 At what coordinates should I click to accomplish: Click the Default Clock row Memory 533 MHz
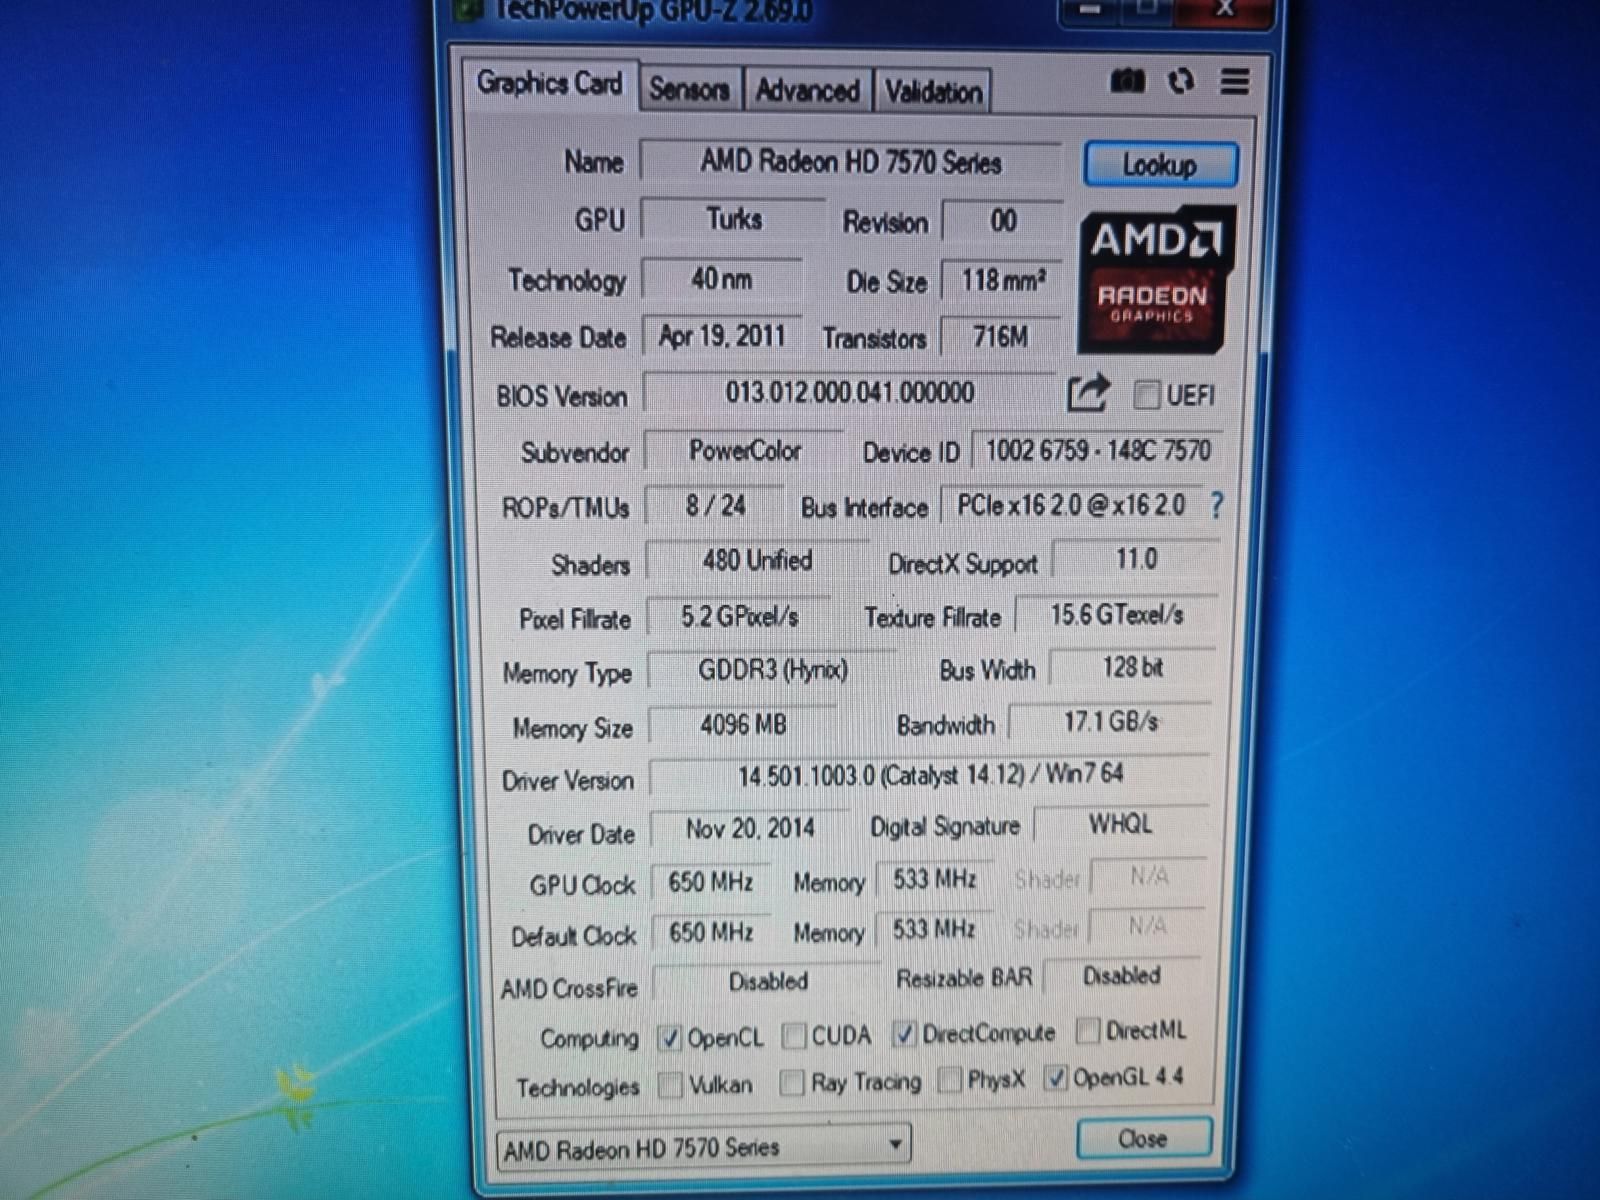tap(933, 930)
